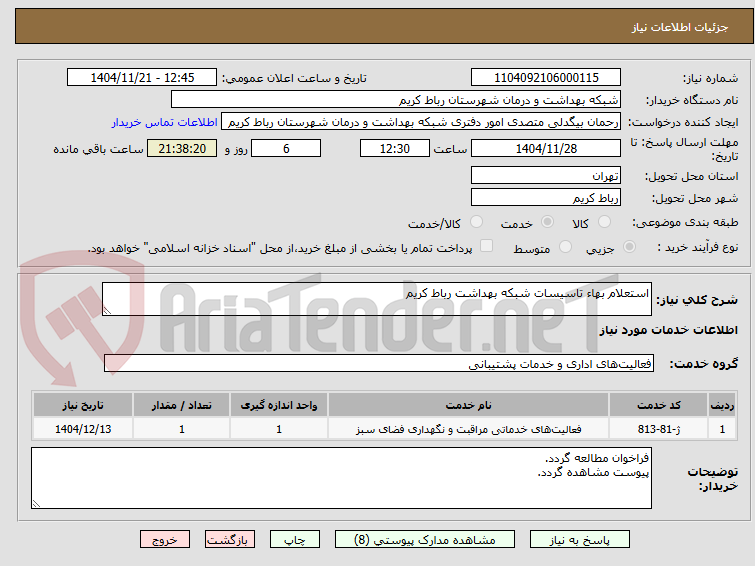Click the request creator field رحمان بیگدلی

421,122
